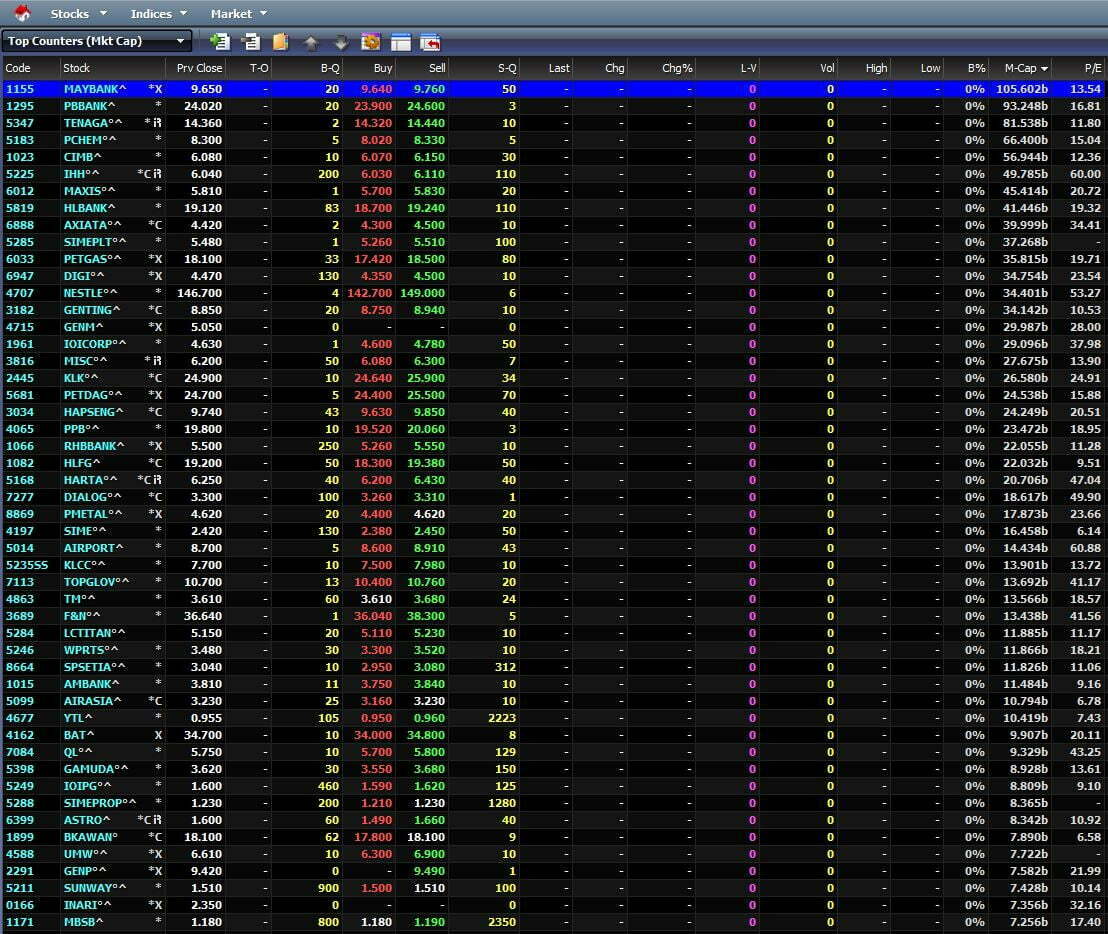
Task: Click the window layout toolbar icon
Action: tap(400, 42)
